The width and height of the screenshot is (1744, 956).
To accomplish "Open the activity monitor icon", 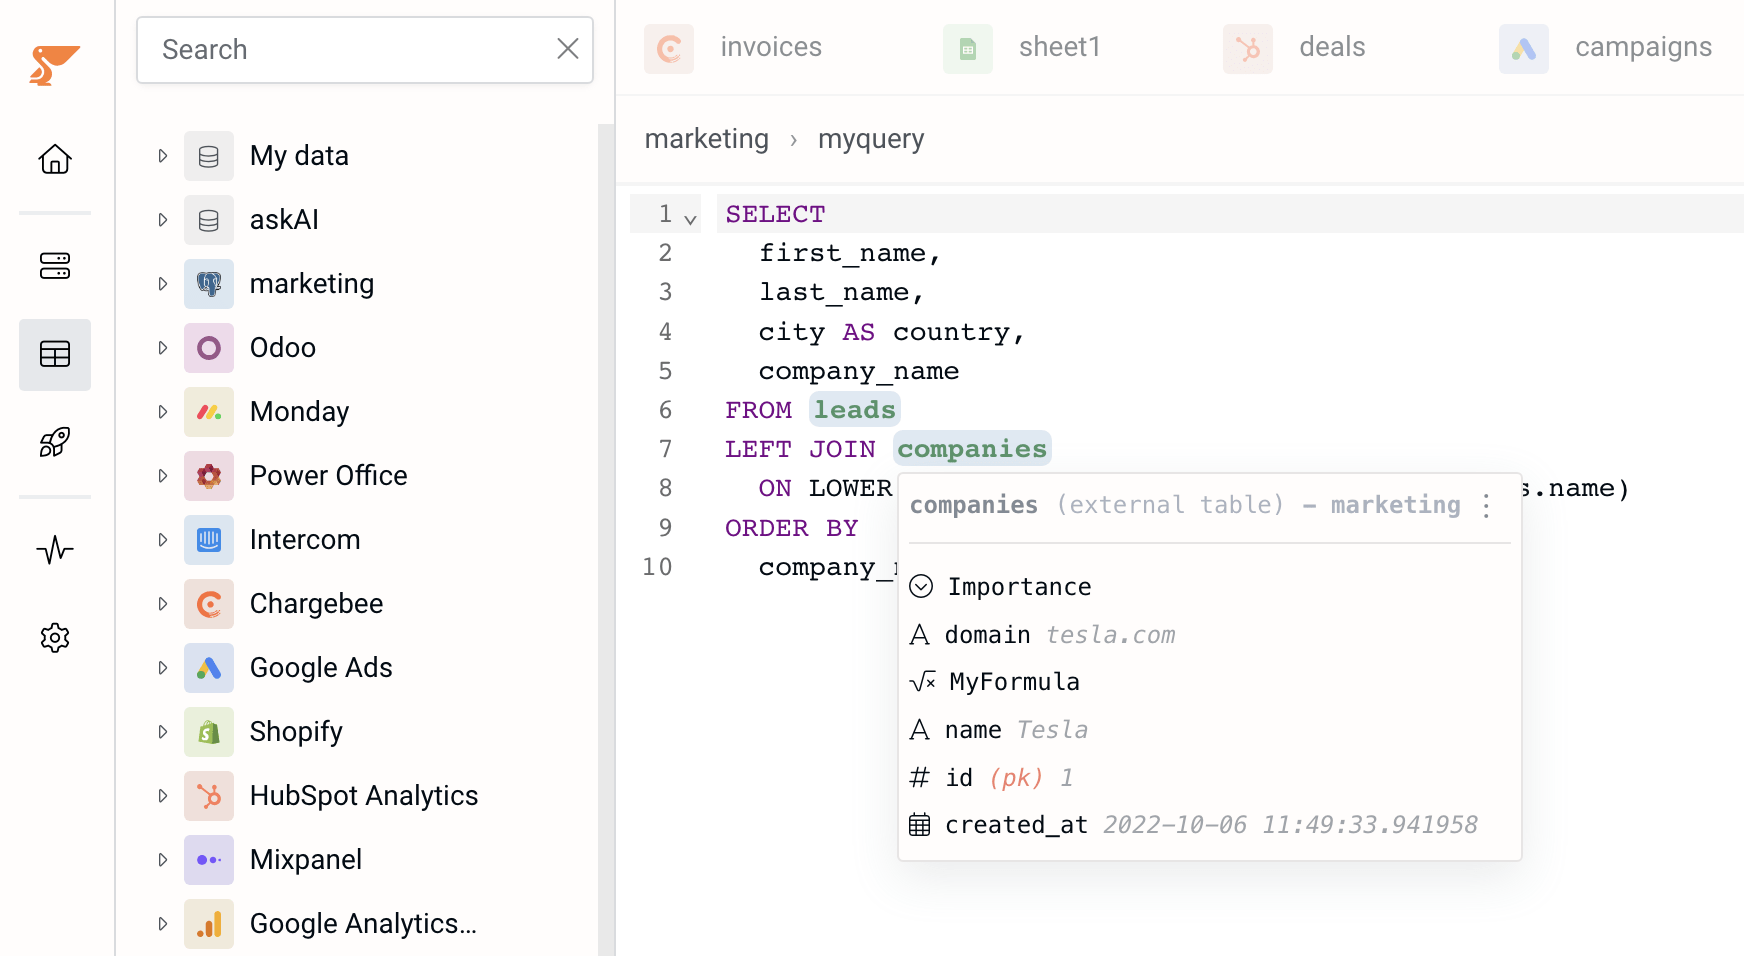I will pyautogui.click(x=55, y=549).
